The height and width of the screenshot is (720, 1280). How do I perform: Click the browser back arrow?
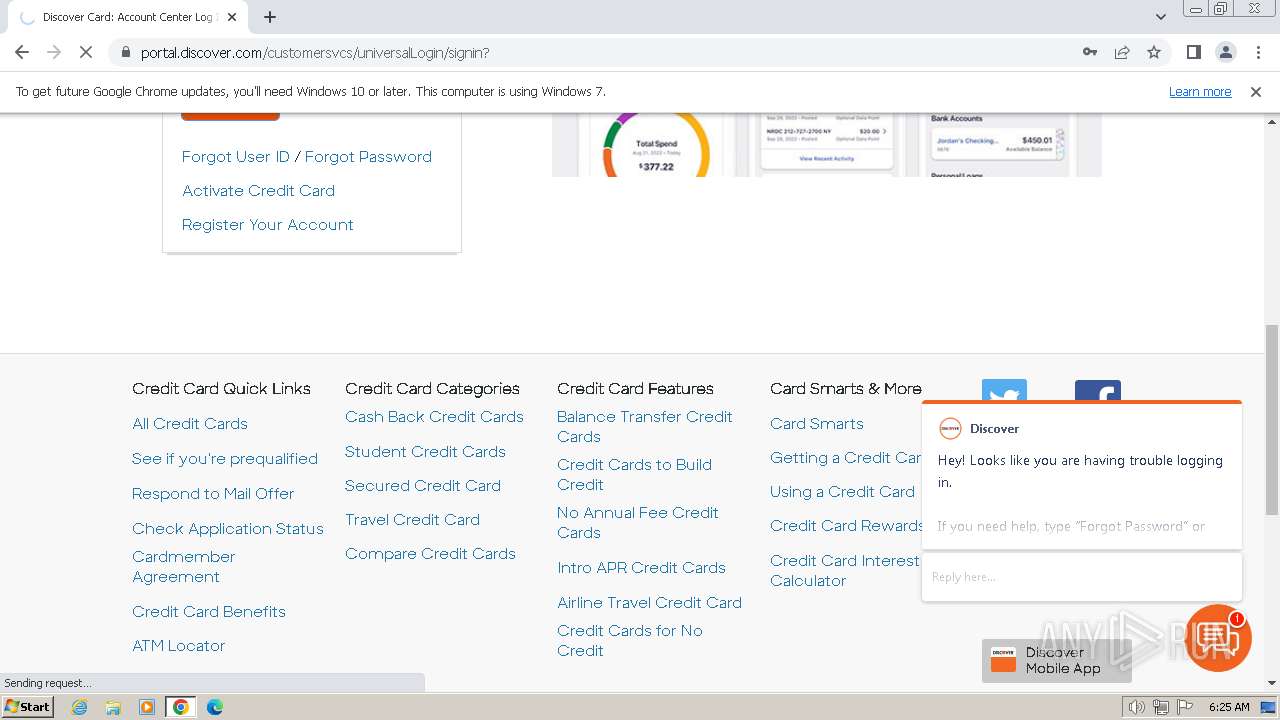pyautogui.click(x=22, y=52)
